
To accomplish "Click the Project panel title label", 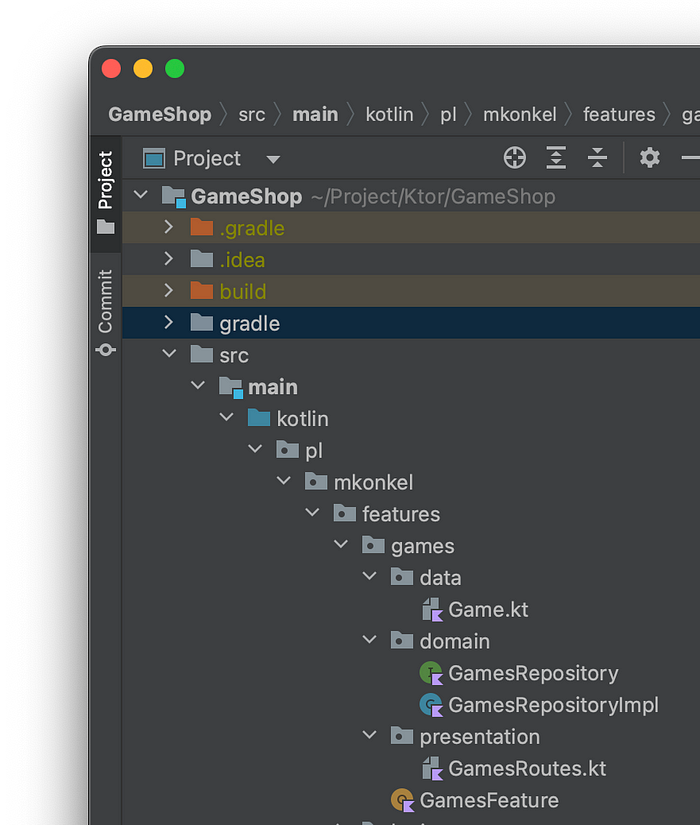I will click(x=207, y=158).
